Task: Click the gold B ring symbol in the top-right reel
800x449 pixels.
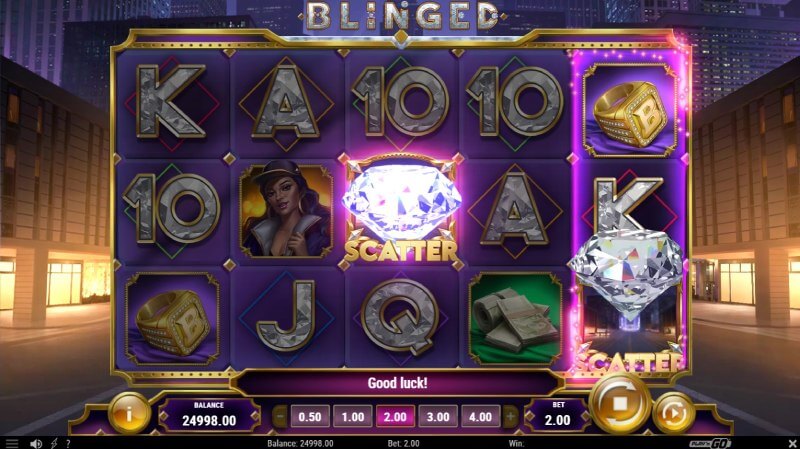Action: pyautogui.click(x=630, y=110)
